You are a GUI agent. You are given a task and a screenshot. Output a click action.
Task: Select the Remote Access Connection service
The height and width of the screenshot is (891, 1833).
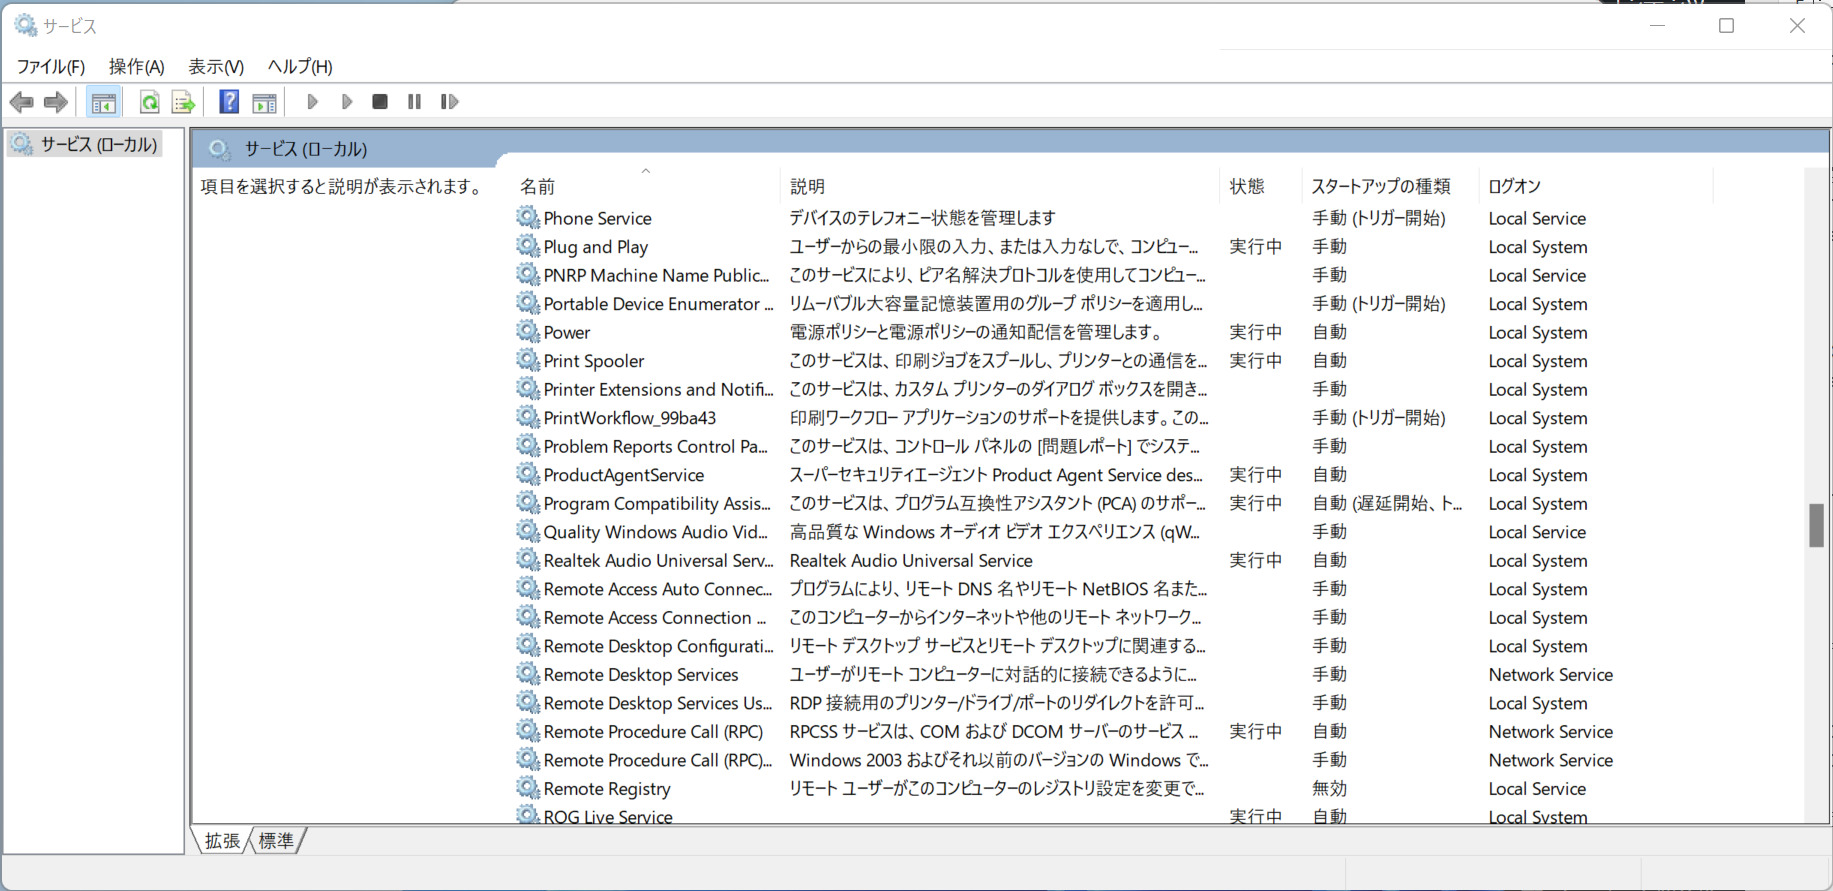655,617
